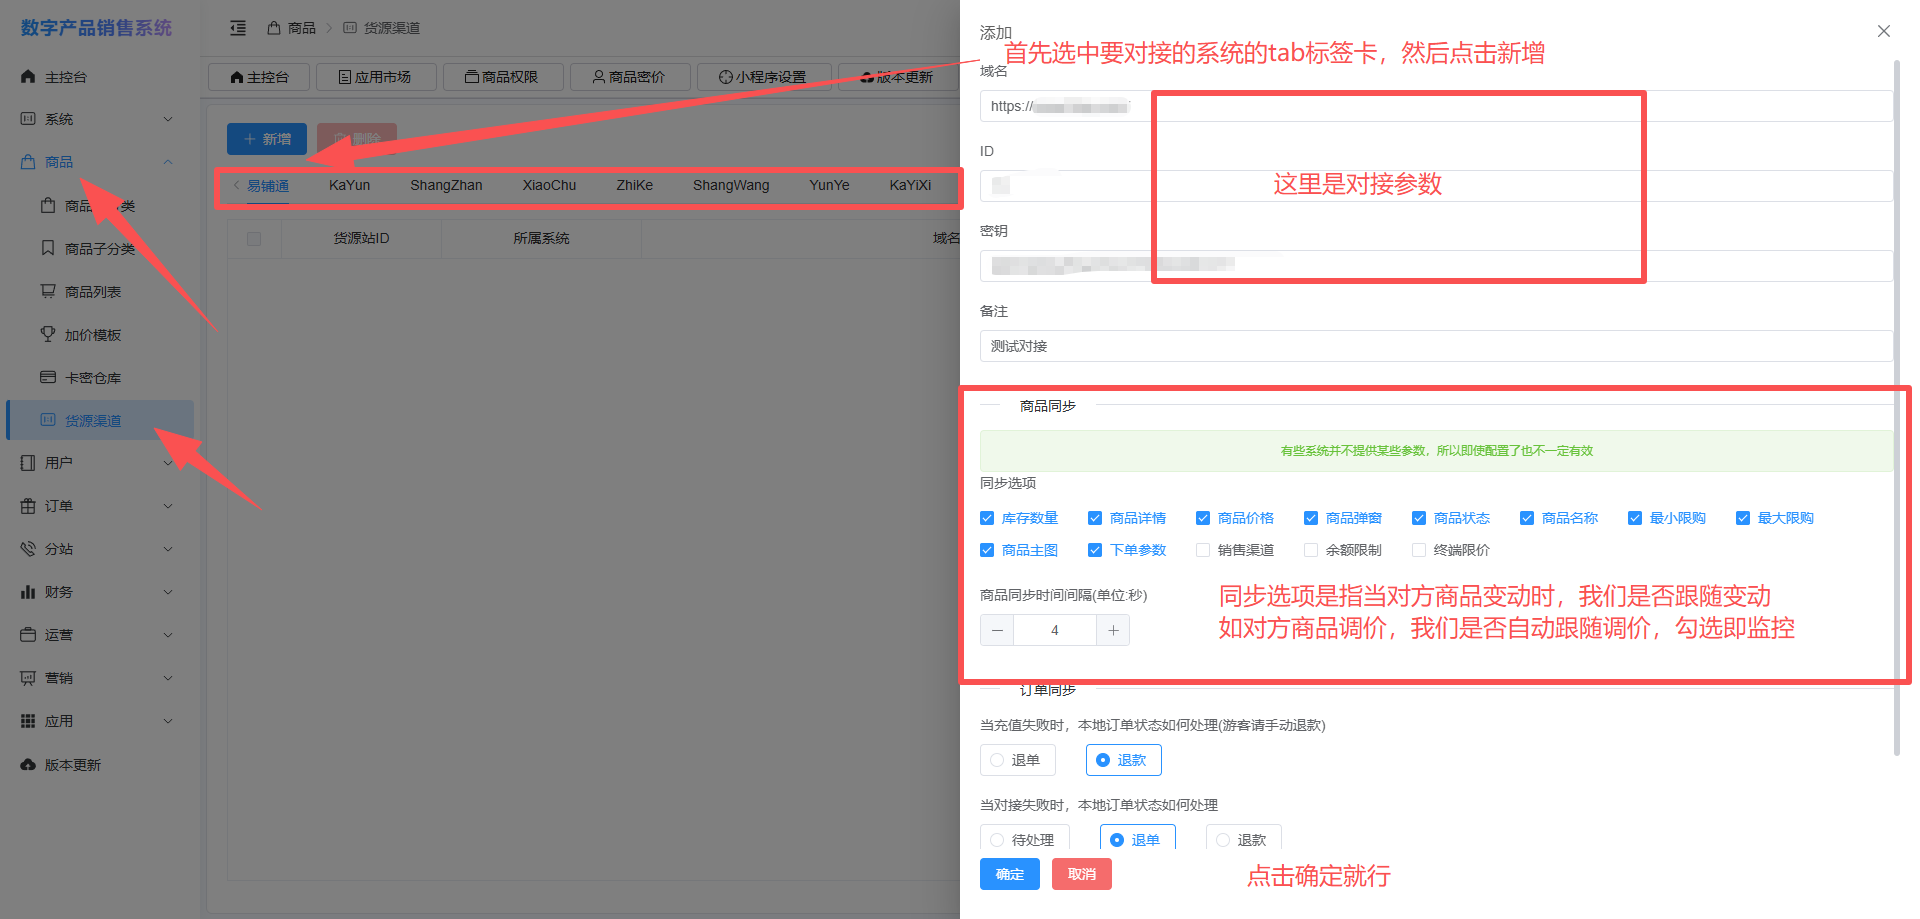Screen dimensions: 1920x919
Task: Click the sidebar collapse icon in the header
Action: pos(238,28)
